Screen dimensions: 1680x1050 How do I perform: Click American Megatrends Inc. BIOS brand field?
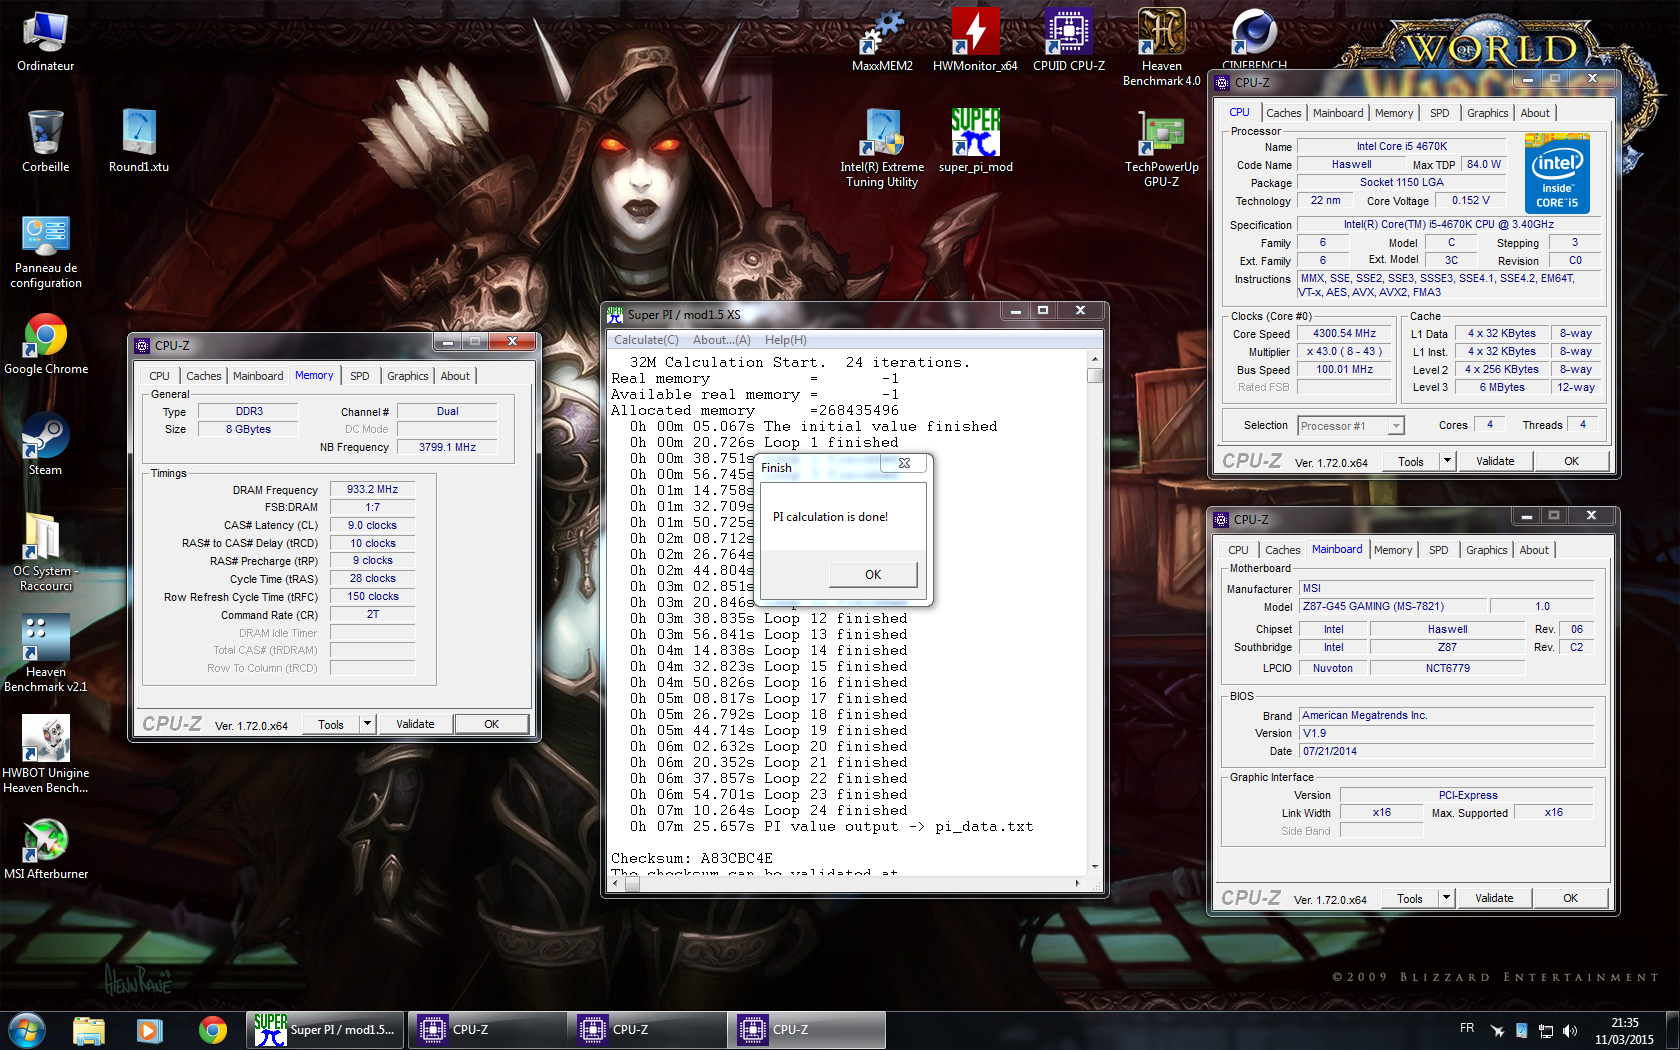click(x=1446, y=715)
